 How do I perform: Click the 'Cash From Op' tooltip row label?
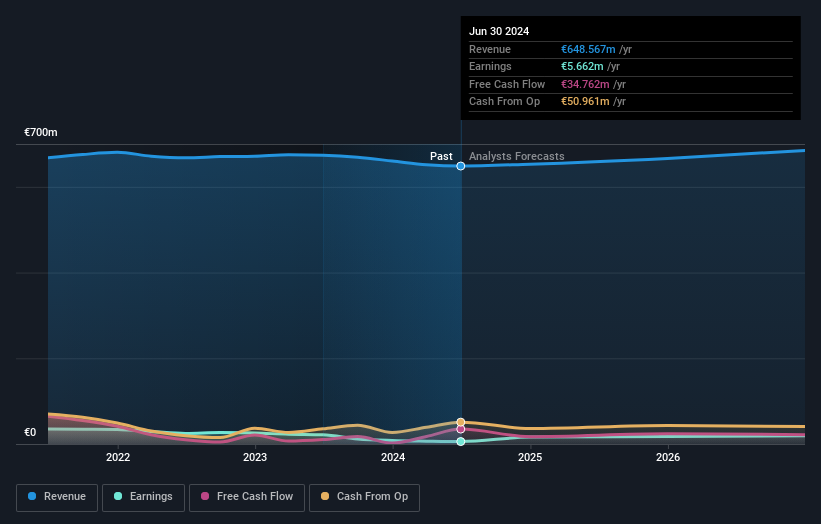(x=504, y=102)
